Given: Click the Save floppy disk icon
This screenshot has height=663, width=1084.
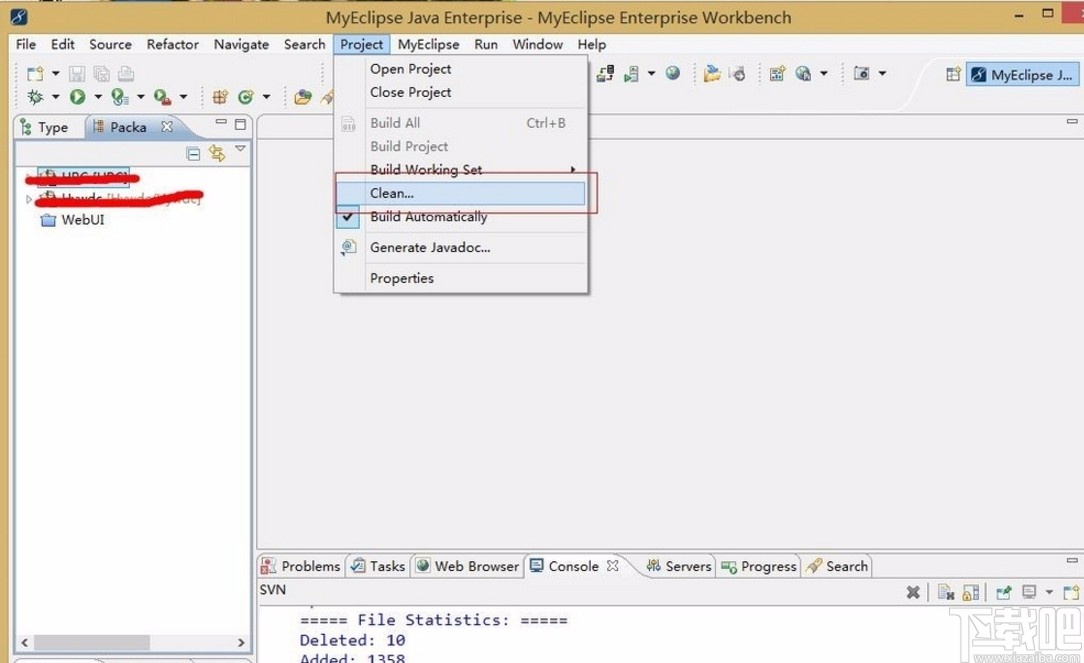Looking at the screenshot, I should (77, 73).
